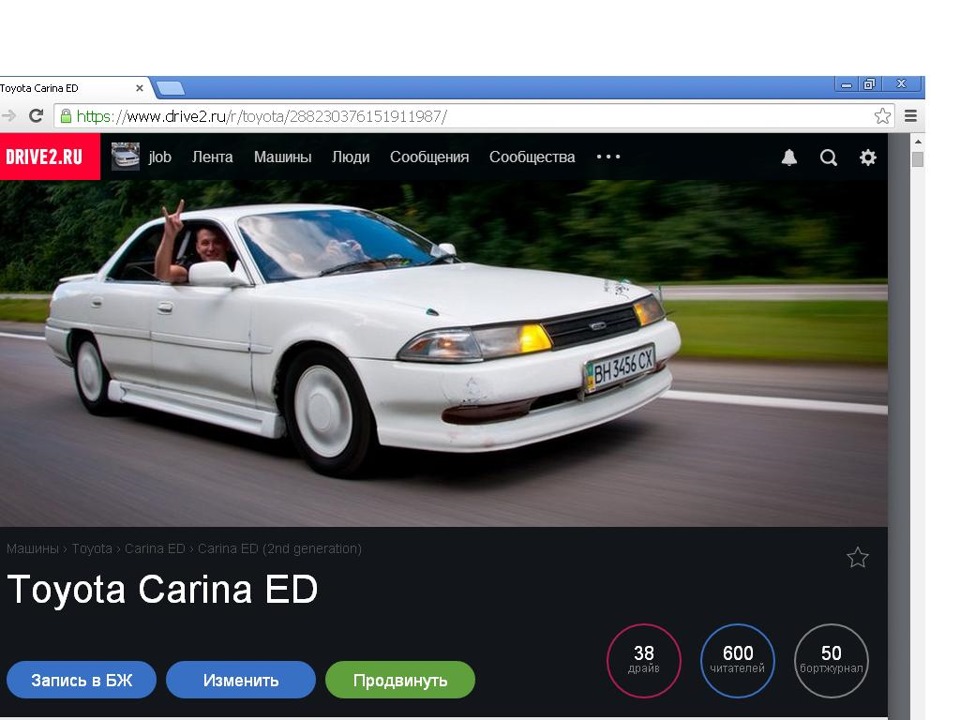Follow the Toyota breadcrumb link
Screen dimensions: 960x720
92,549
